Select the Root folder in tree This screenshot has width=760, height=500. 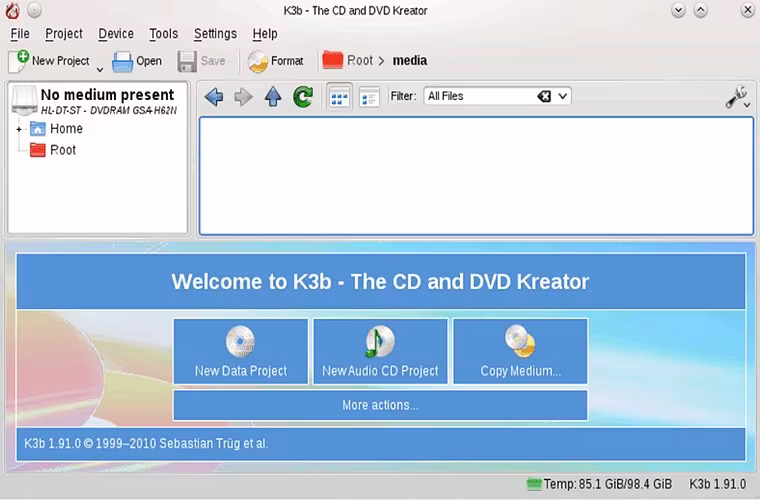point(53,150)
